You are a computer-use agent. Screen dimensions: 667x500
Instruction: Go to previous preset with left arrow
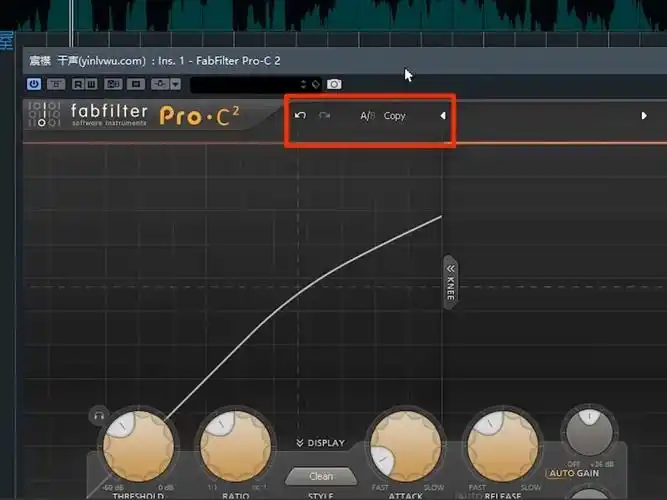click(x=443, y=116)
